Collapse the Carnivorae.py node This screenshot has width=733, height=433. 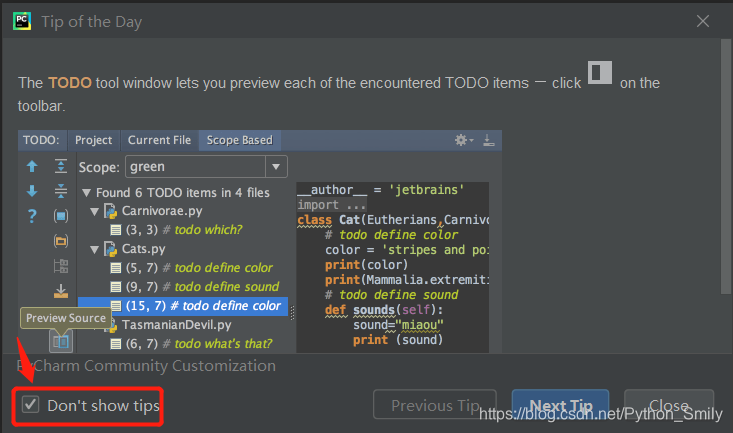[x=95, y=211]
